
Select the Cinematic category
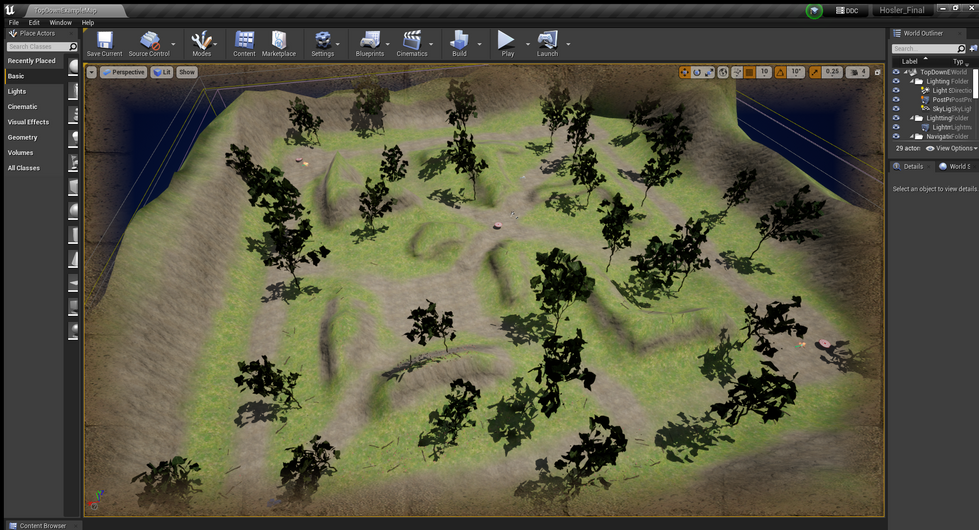22,107
